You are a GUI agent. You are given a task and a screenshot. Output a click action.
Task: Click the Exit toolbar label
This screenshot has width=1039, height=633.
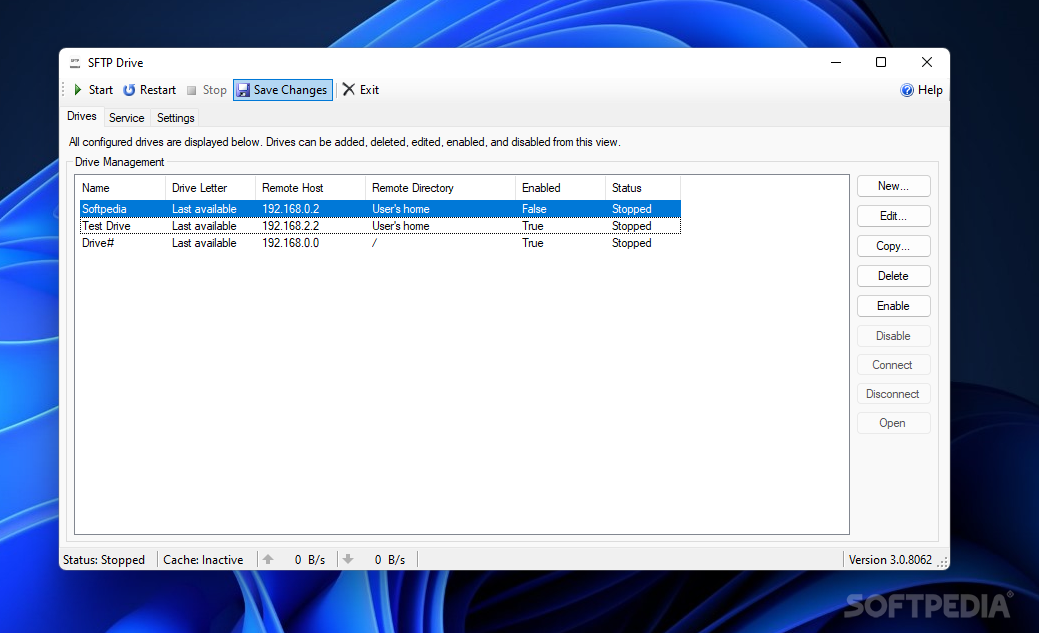[x=369, y=89]
